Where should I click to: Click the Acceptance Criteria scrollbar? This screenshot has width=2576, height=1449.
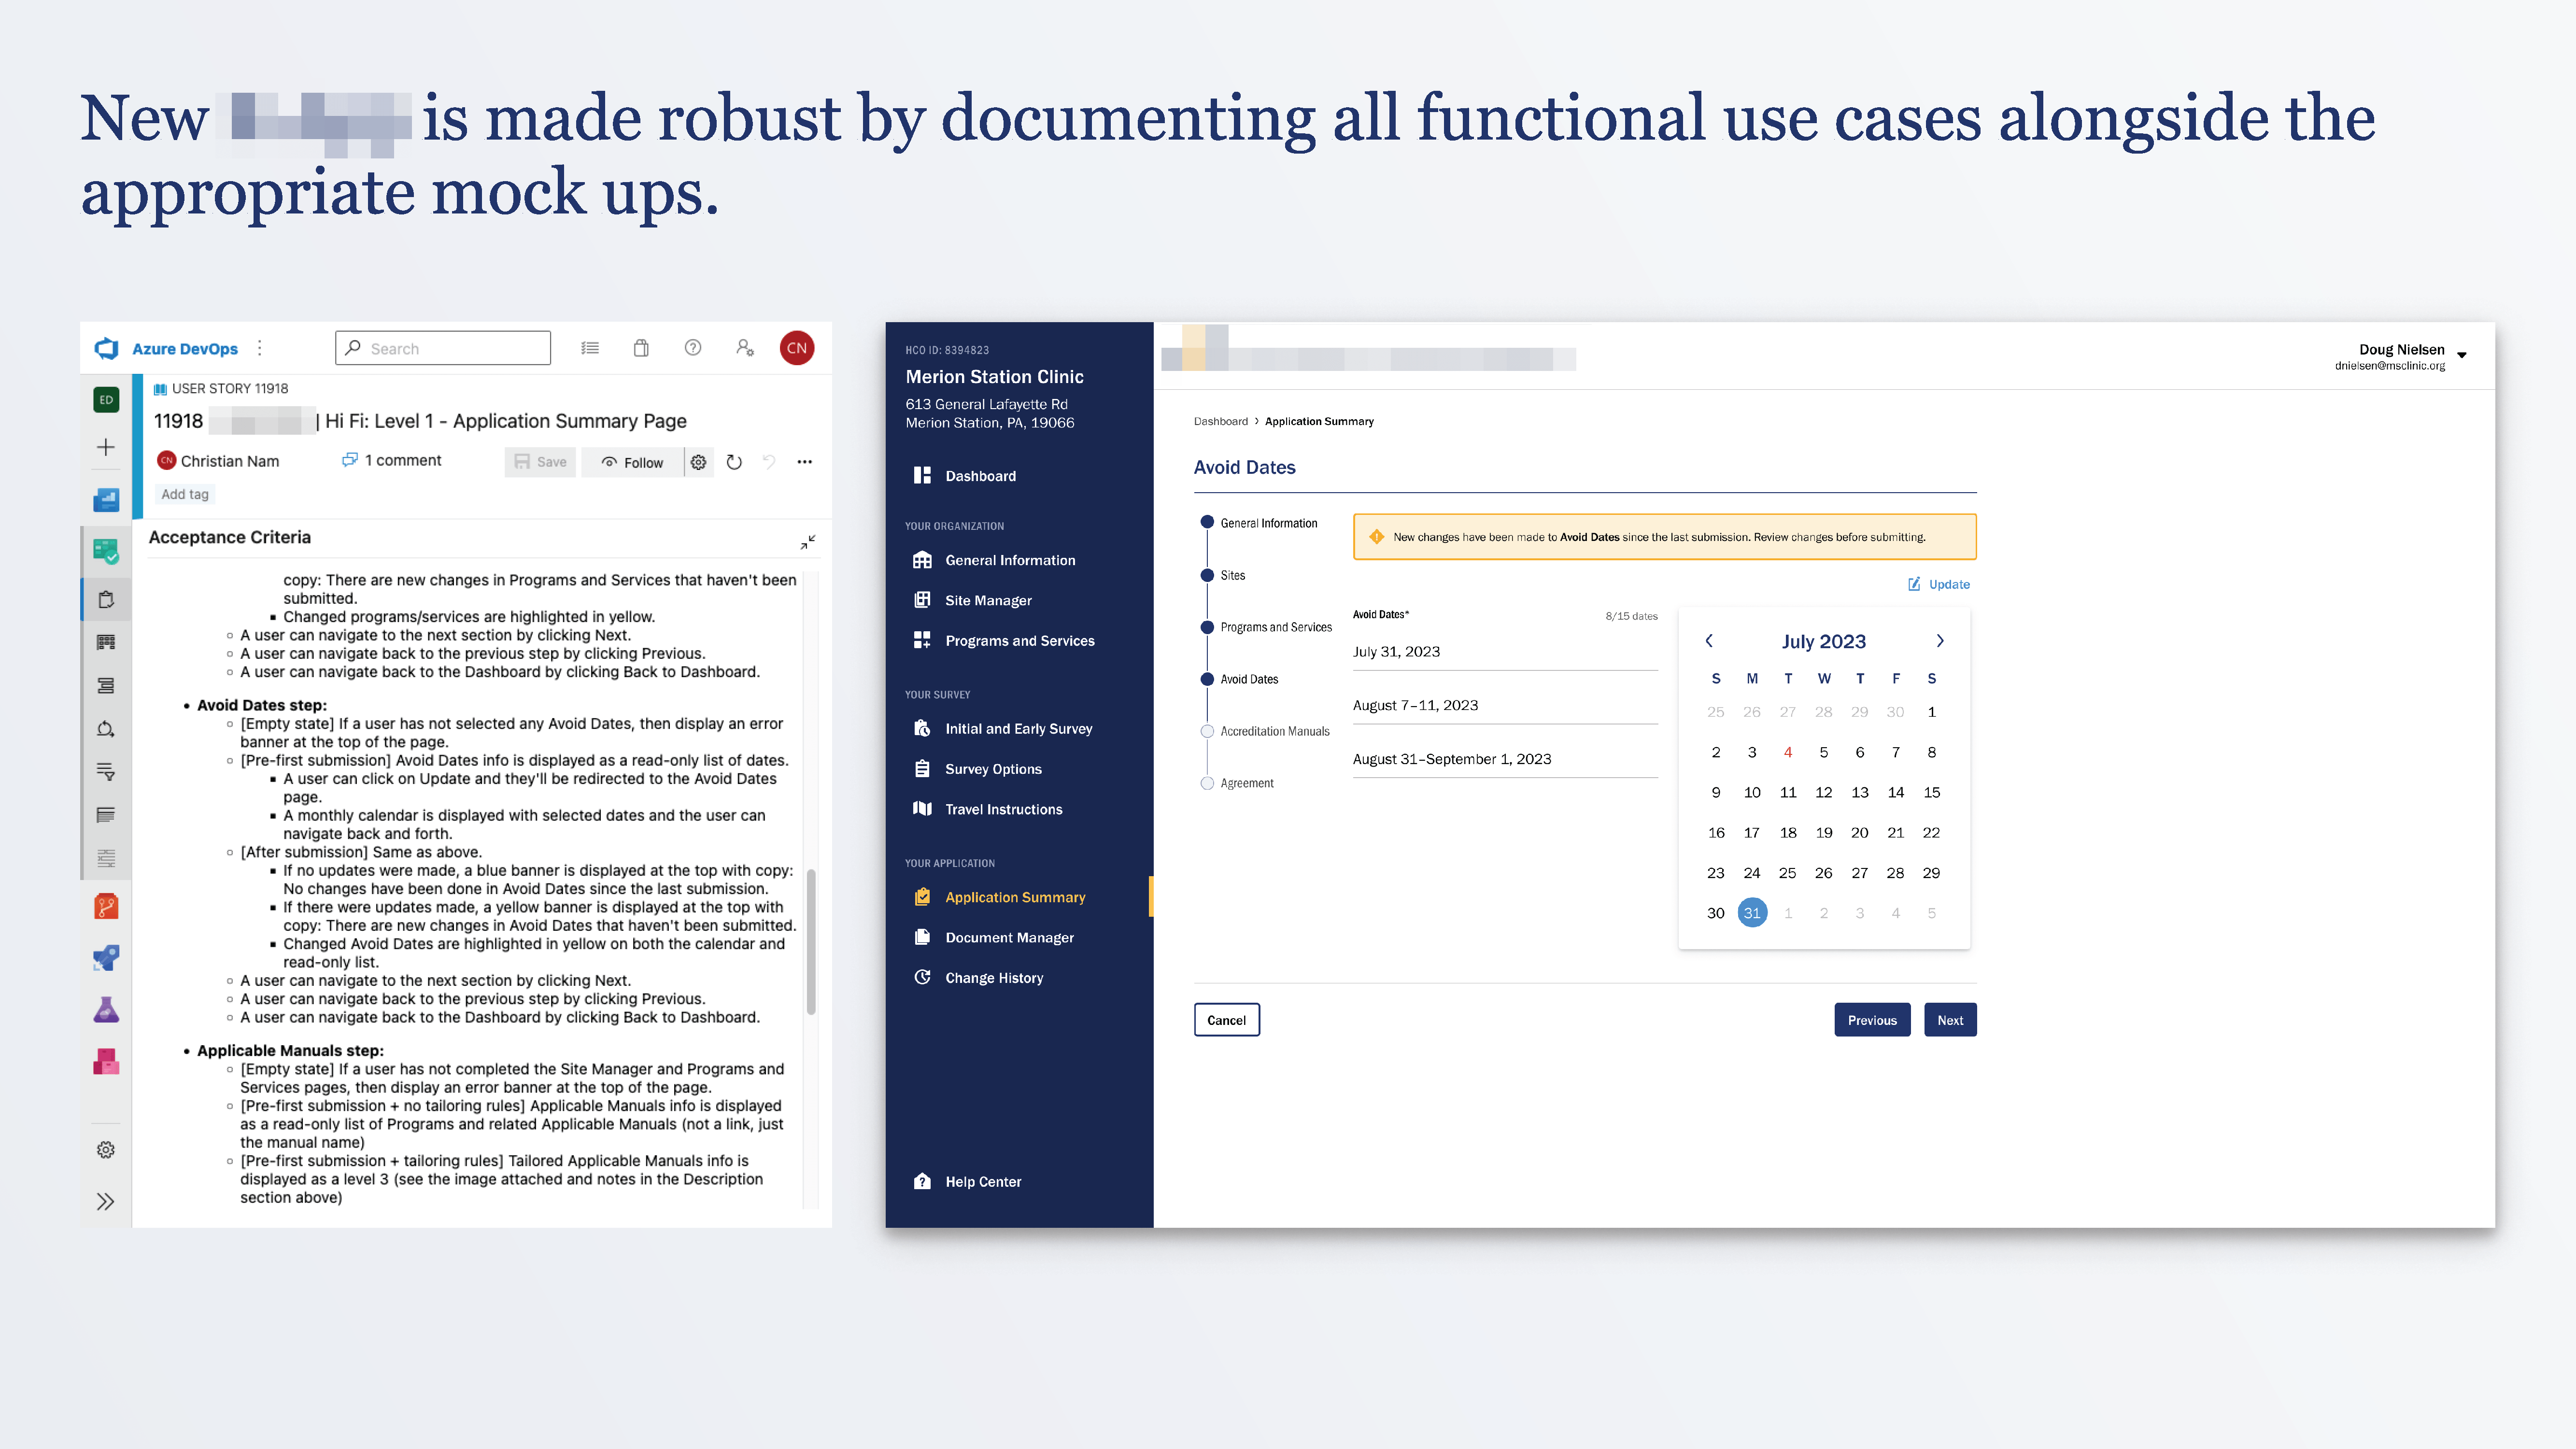point(811,942)
